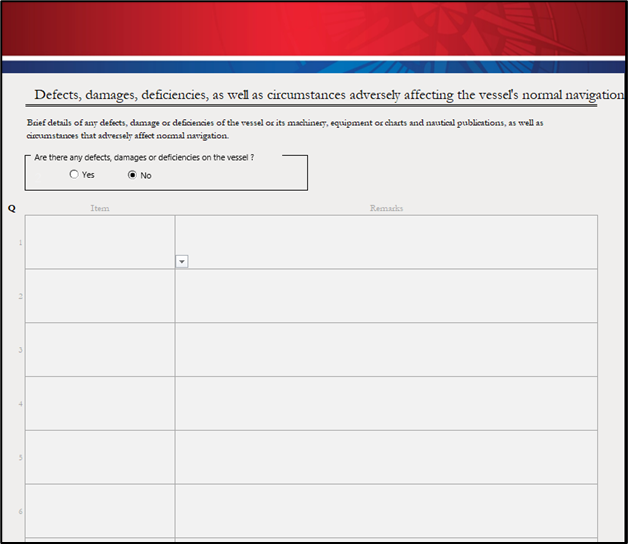
Task: Select the Item cell in row 3
Action: 99,350
